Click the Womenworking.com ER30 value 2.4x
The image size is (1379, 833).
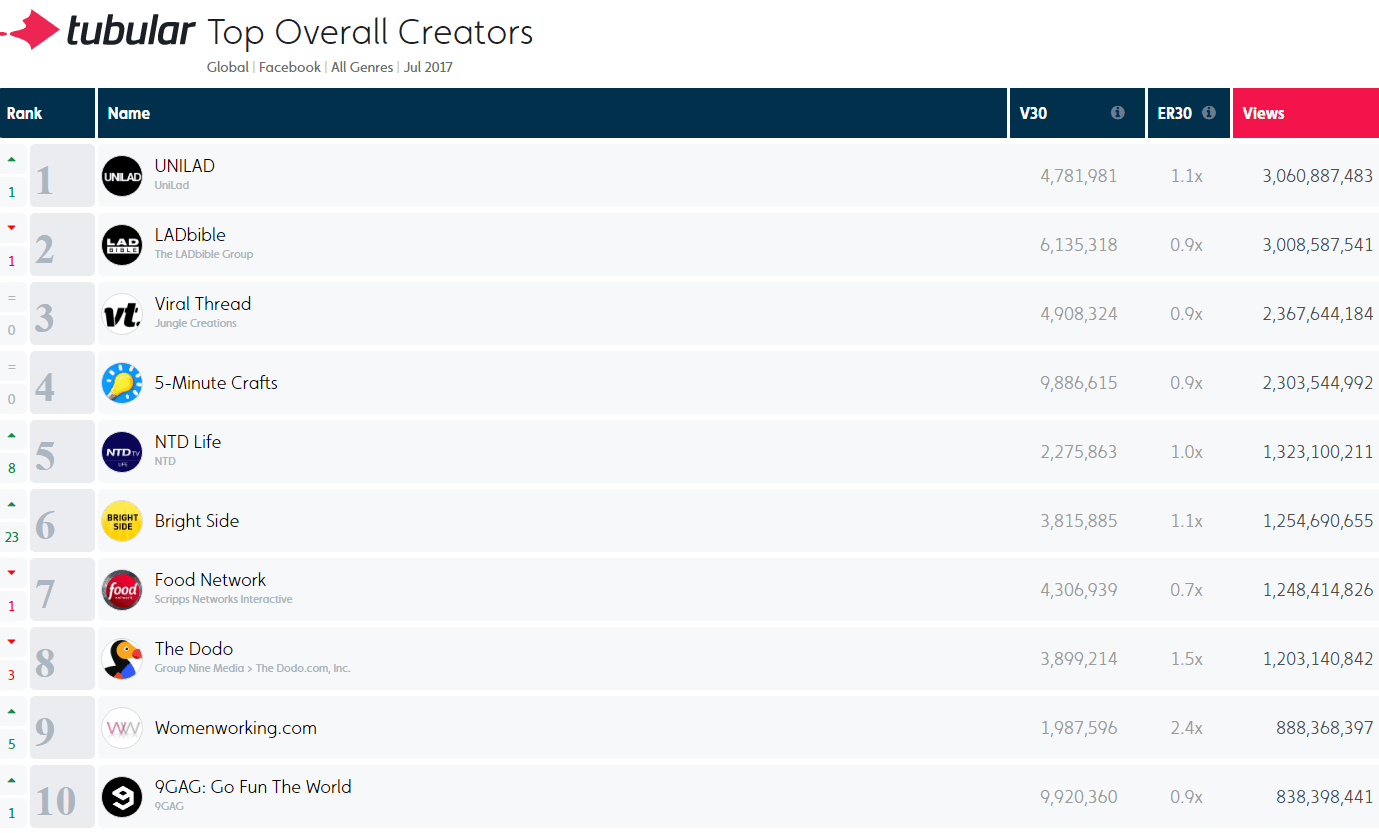[x=1187, y=728]
